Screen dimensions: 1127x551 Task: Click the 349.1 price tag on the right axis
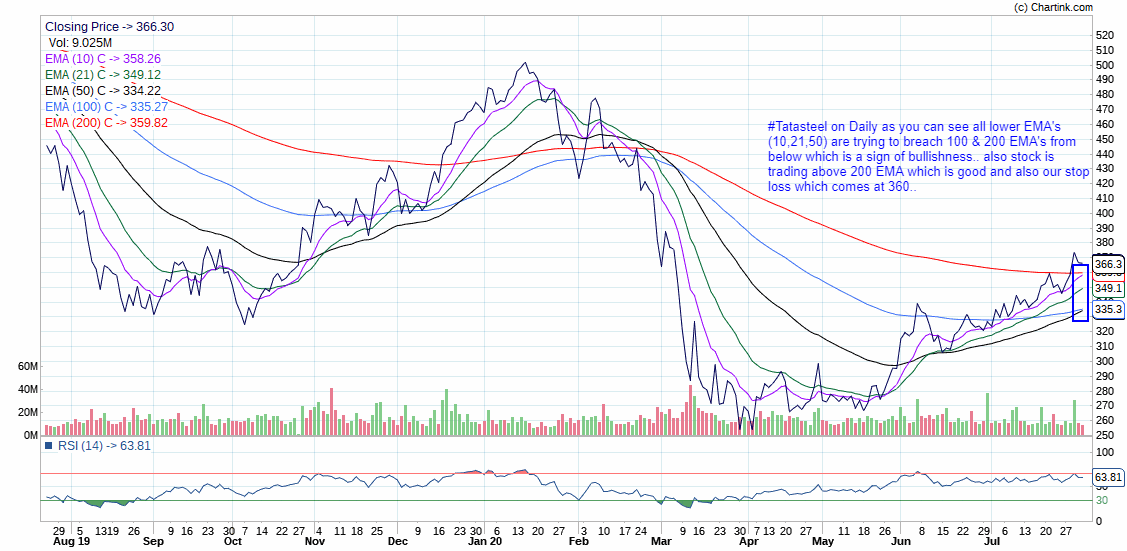[x=1108, y=288]
